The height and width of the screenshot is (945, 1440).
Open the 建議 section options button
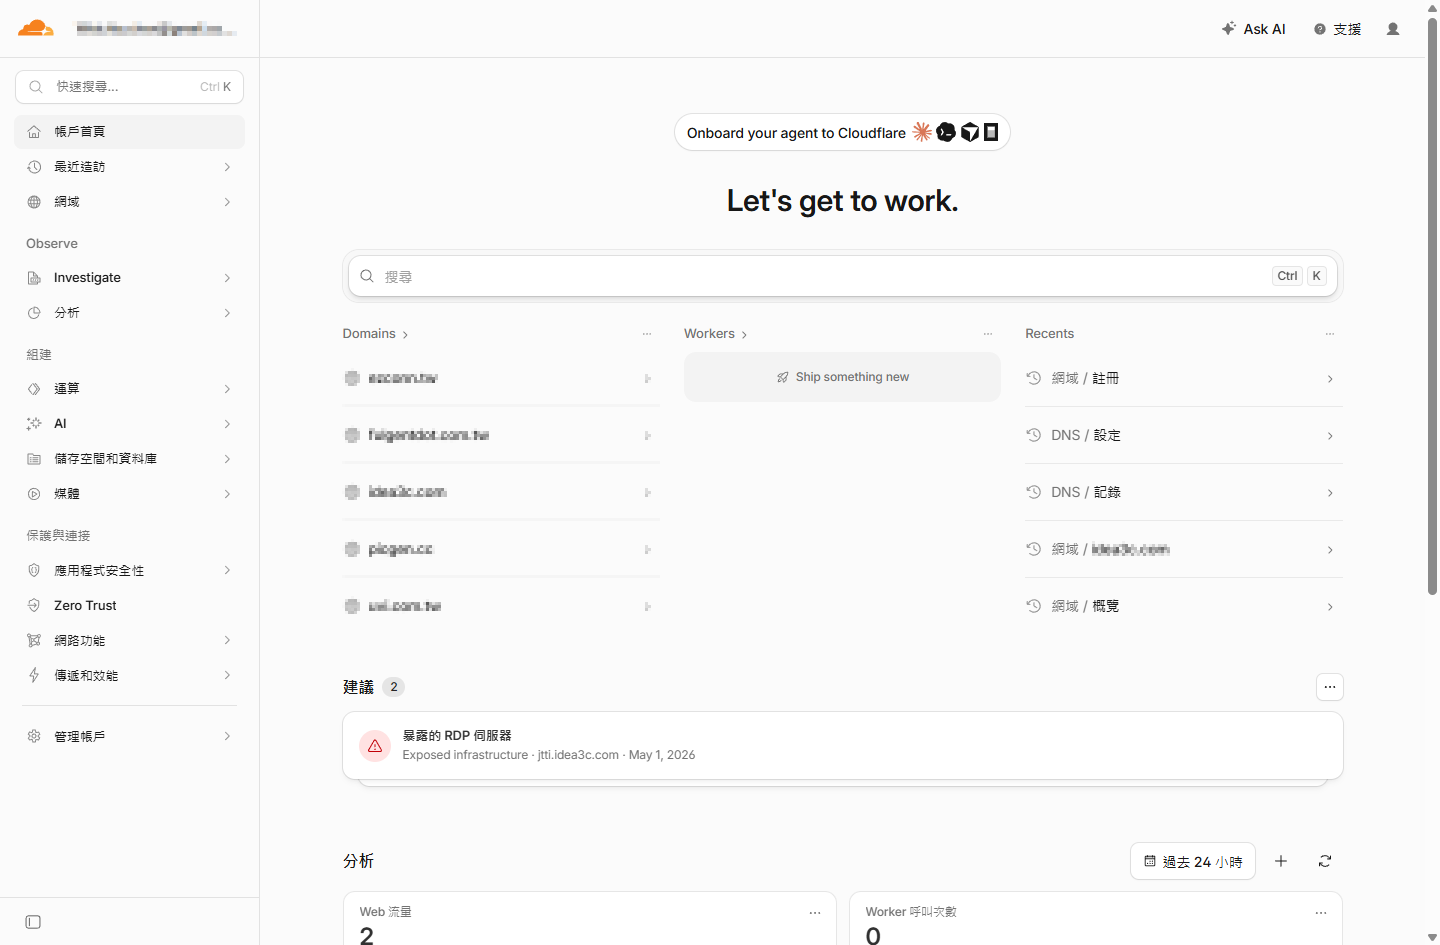[x=1330, y=687]
